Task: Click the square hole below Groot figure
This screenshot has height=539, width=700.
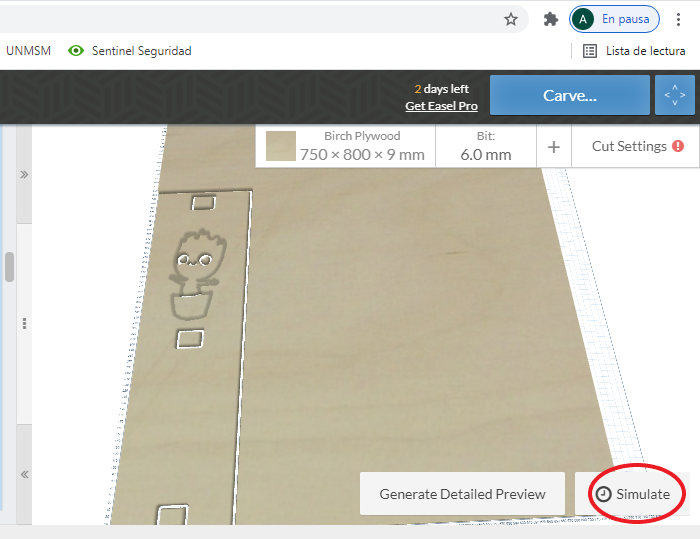Action: point(190,339)
